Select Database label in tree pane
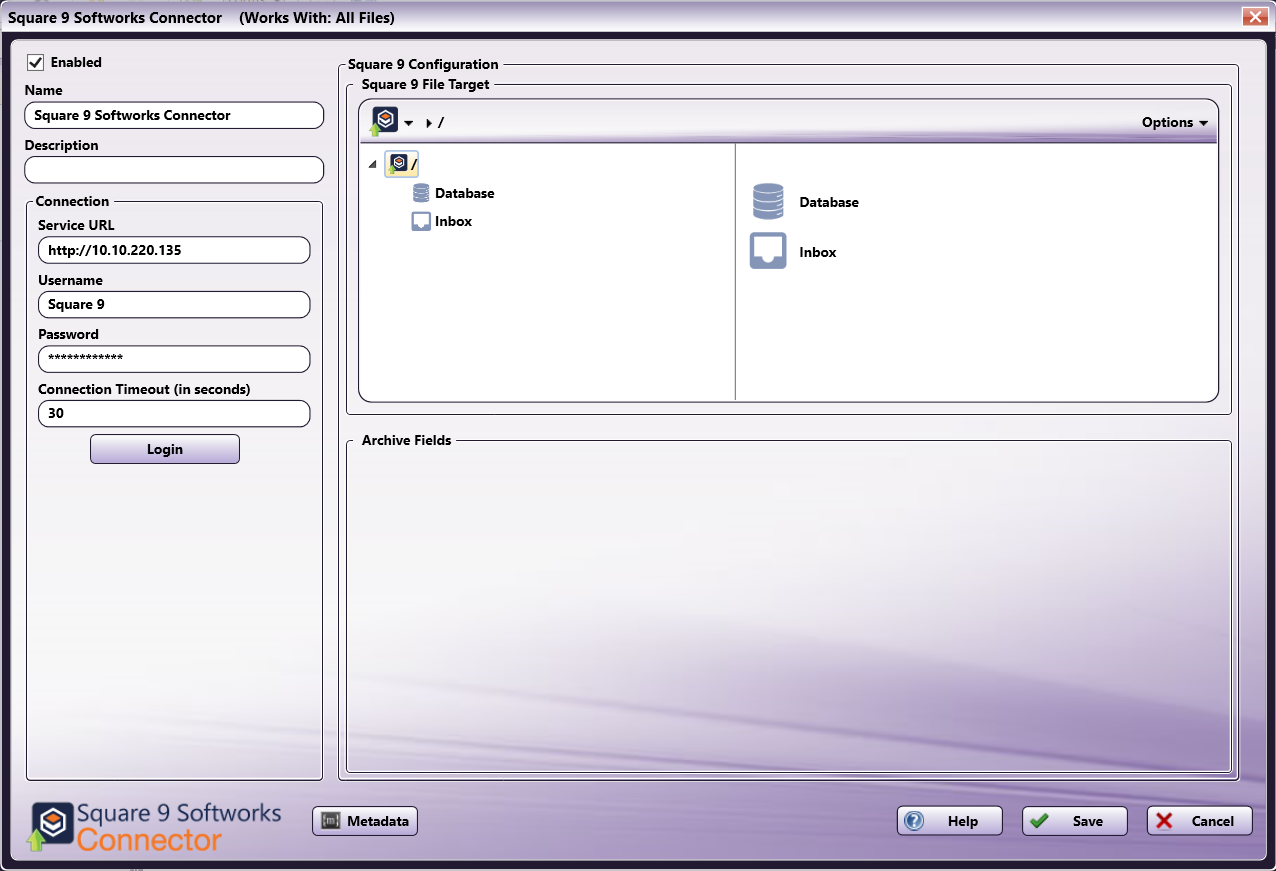The height and width of the screenshot is (871, 1276). pos(464,193)
